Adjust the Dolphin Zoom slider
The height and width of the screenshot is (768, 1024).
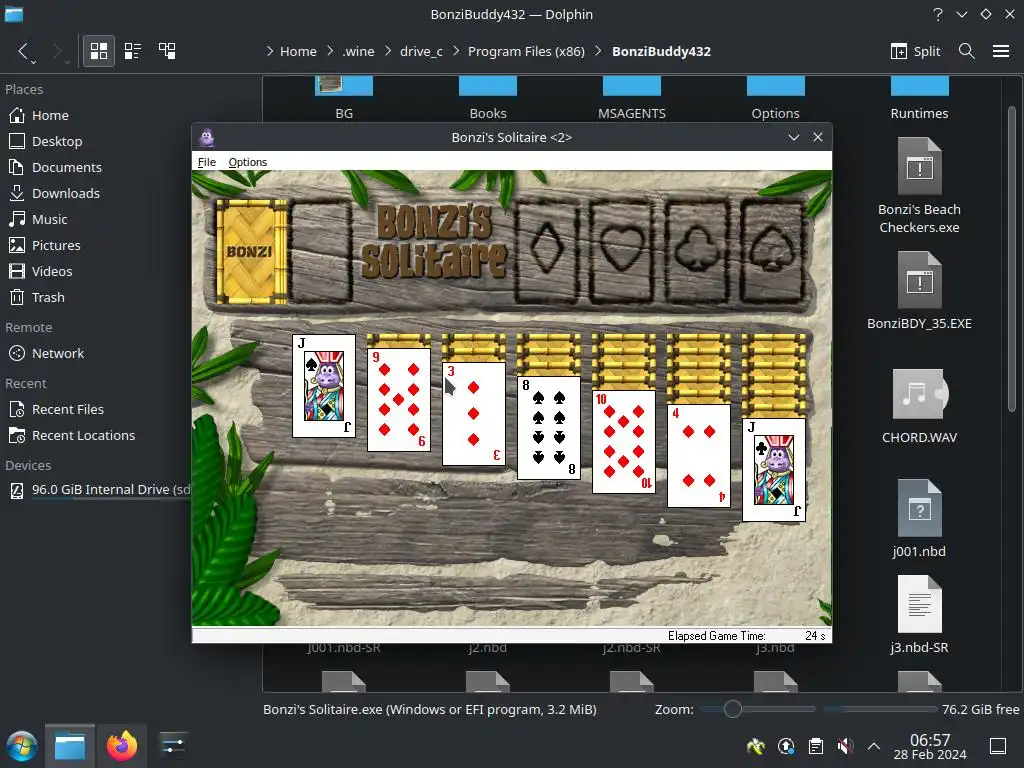coord(758,709)
